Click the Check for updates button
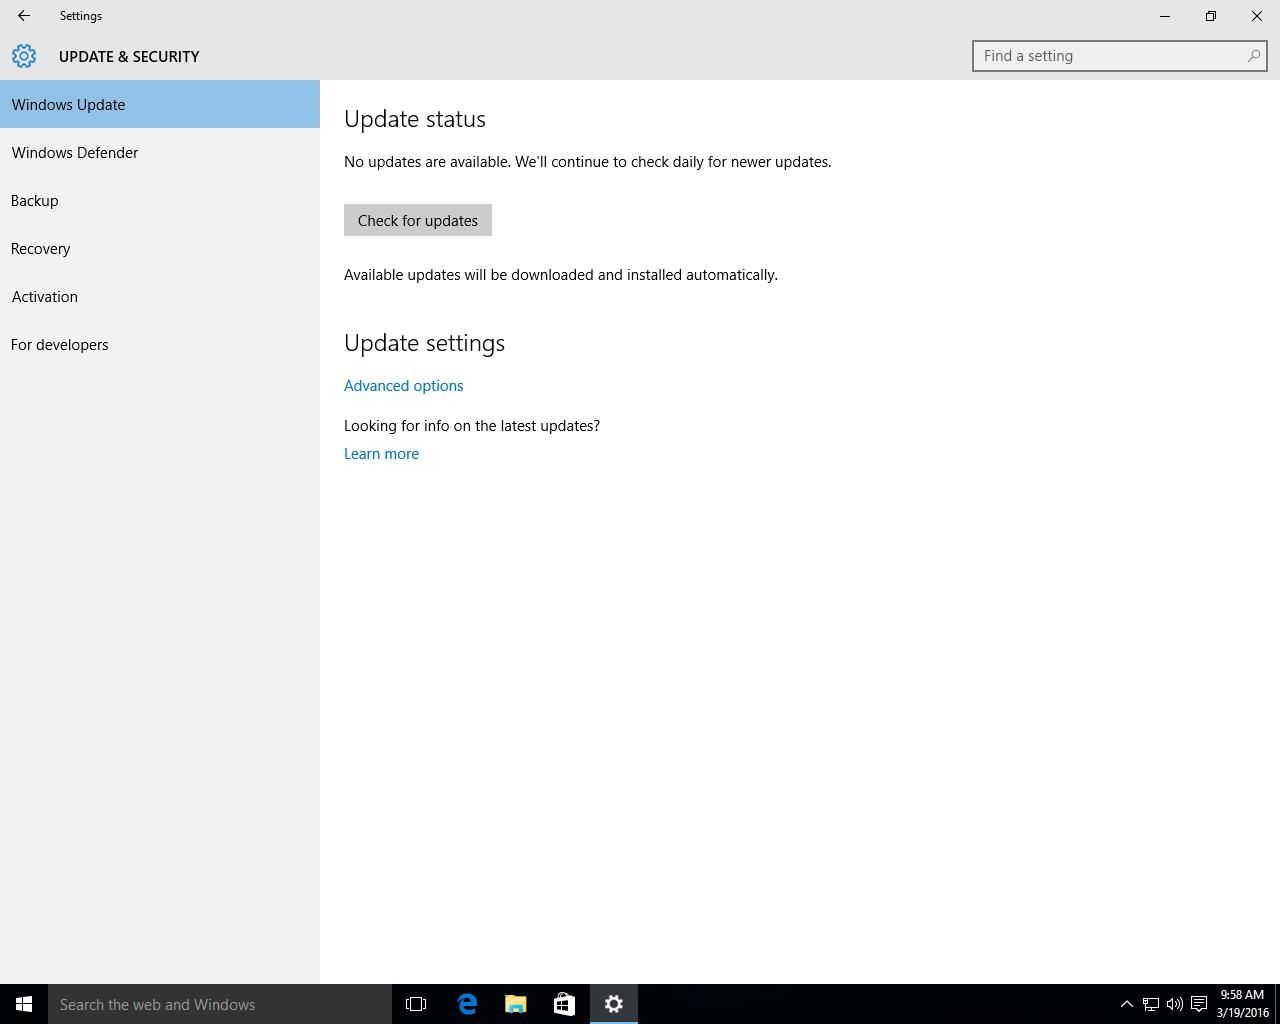Viewport: 1280px width, 1024px height. [418, 220]
